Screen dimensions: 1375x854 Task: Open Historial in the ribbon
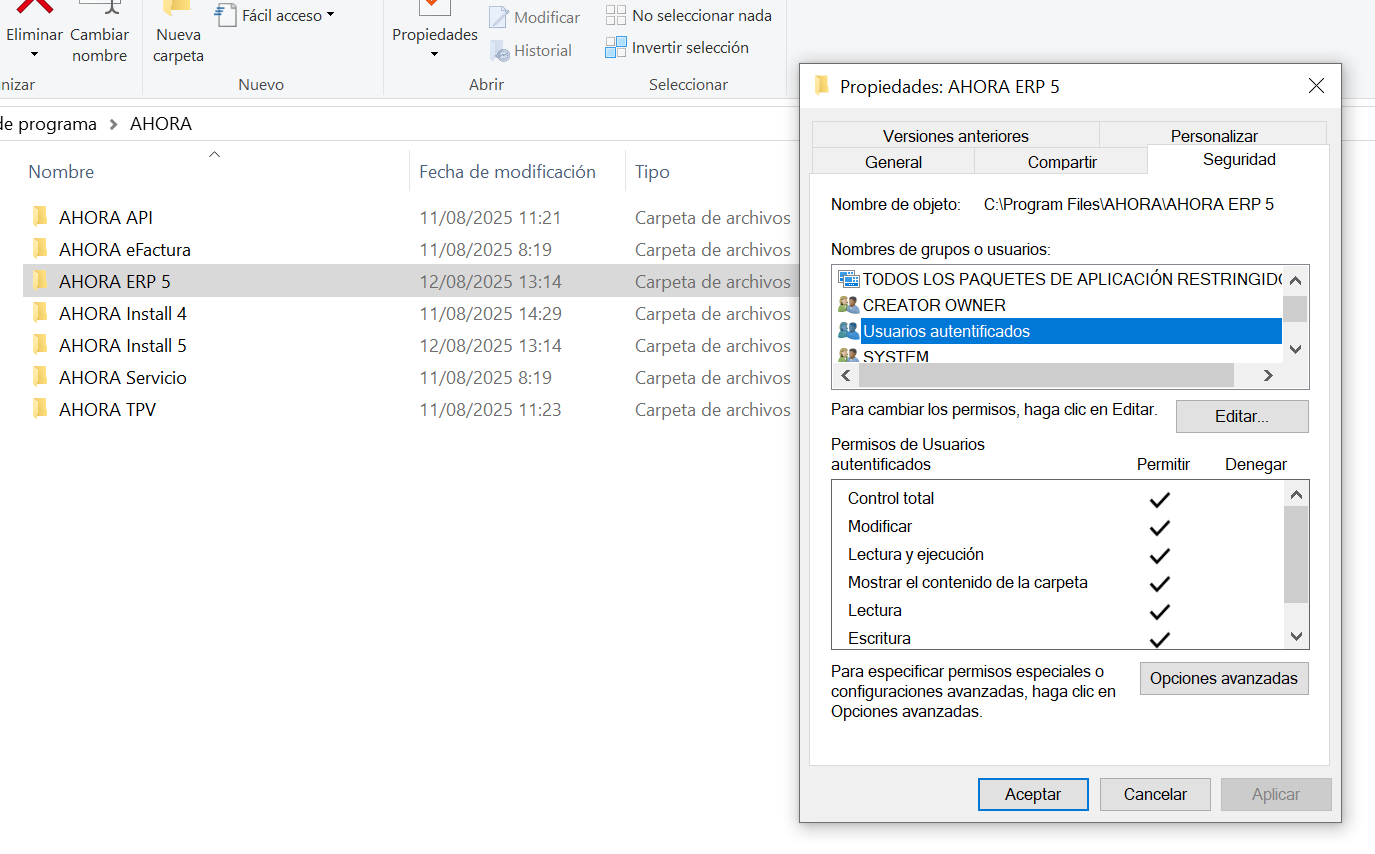point(530,50)
